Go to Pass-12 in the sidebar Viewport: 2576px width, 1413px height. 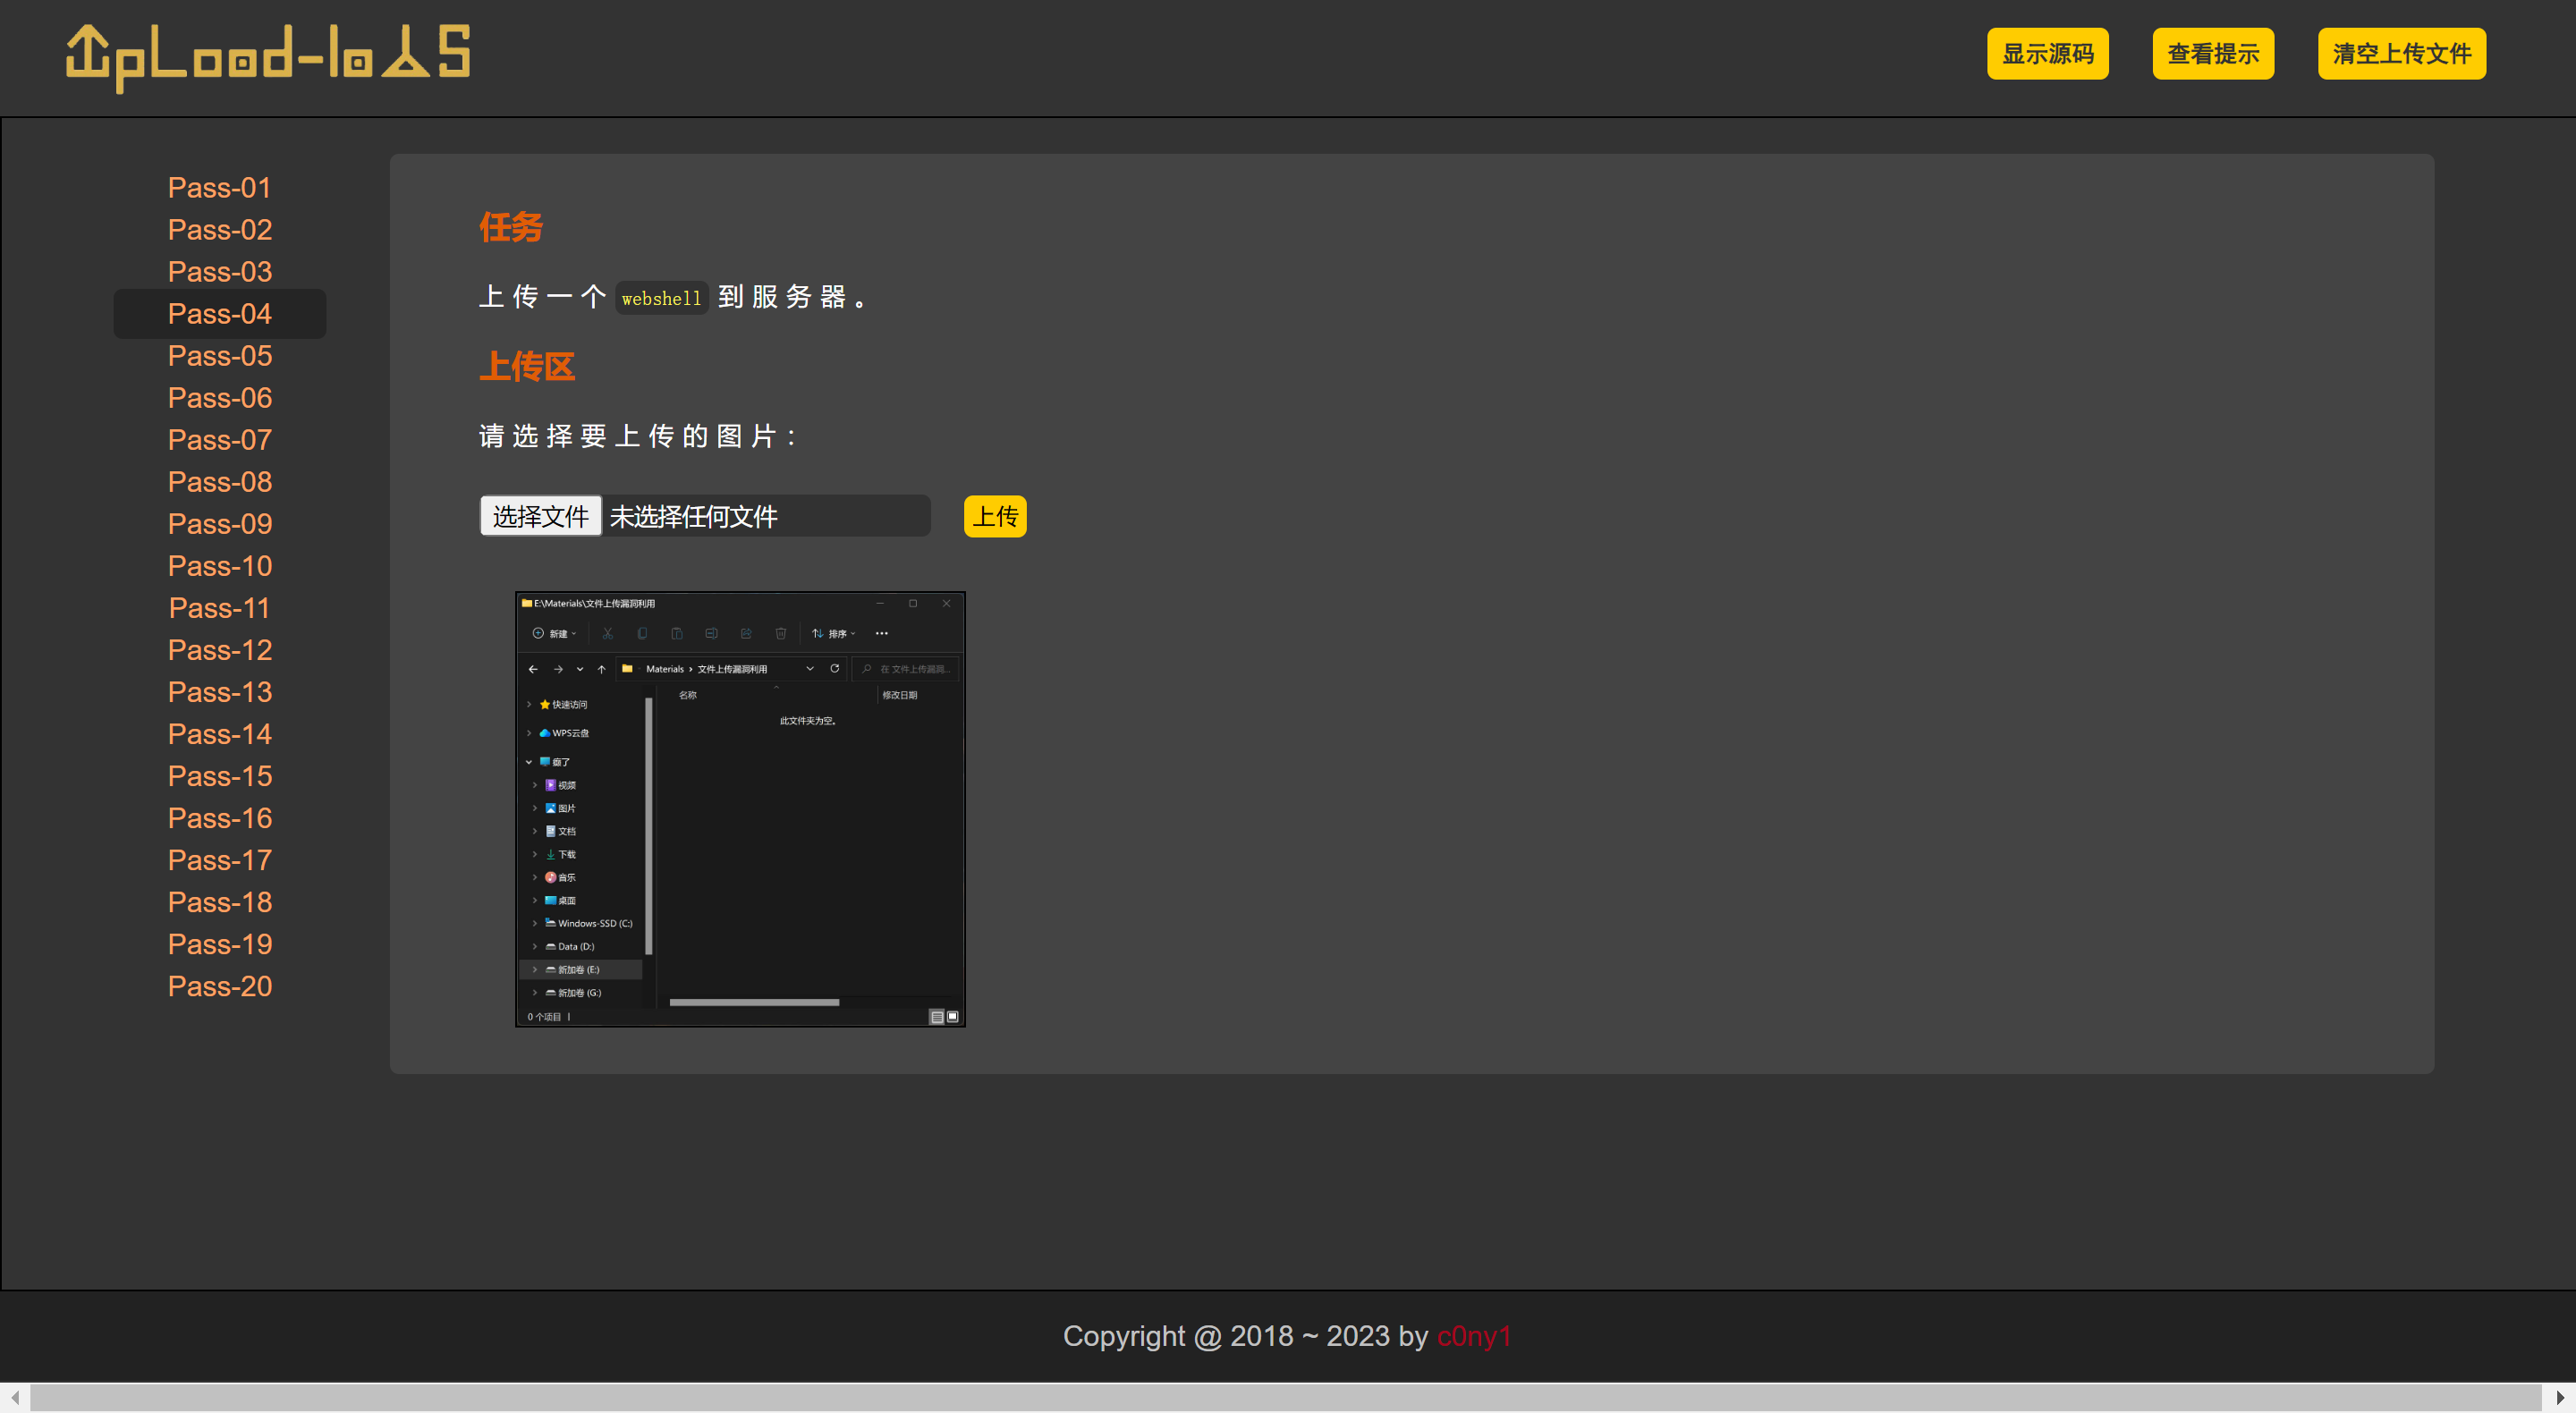coord(220,650)
